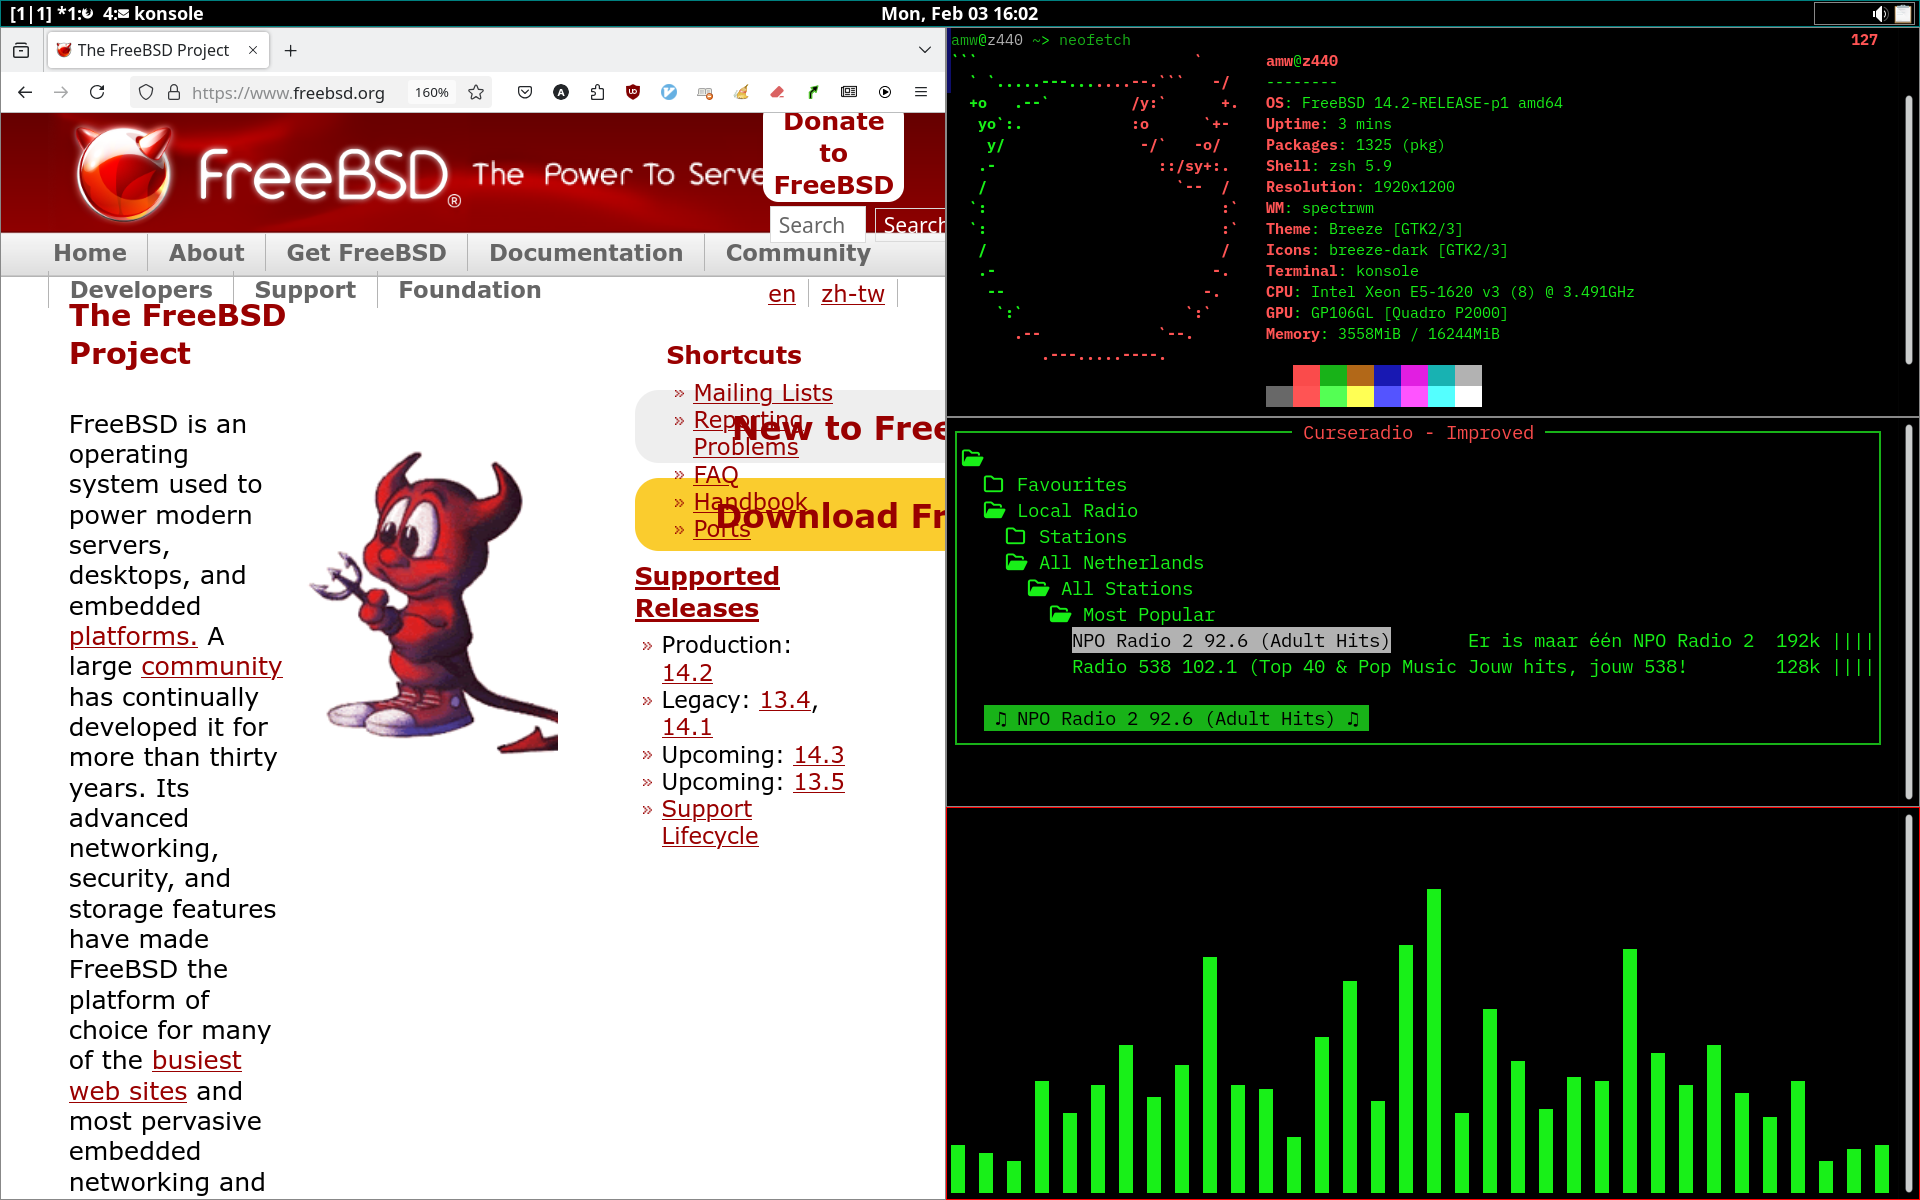This screenshot has width=1920, height=1200.
Task: Click the green arrow extension icon
Action: click(813, 92)
